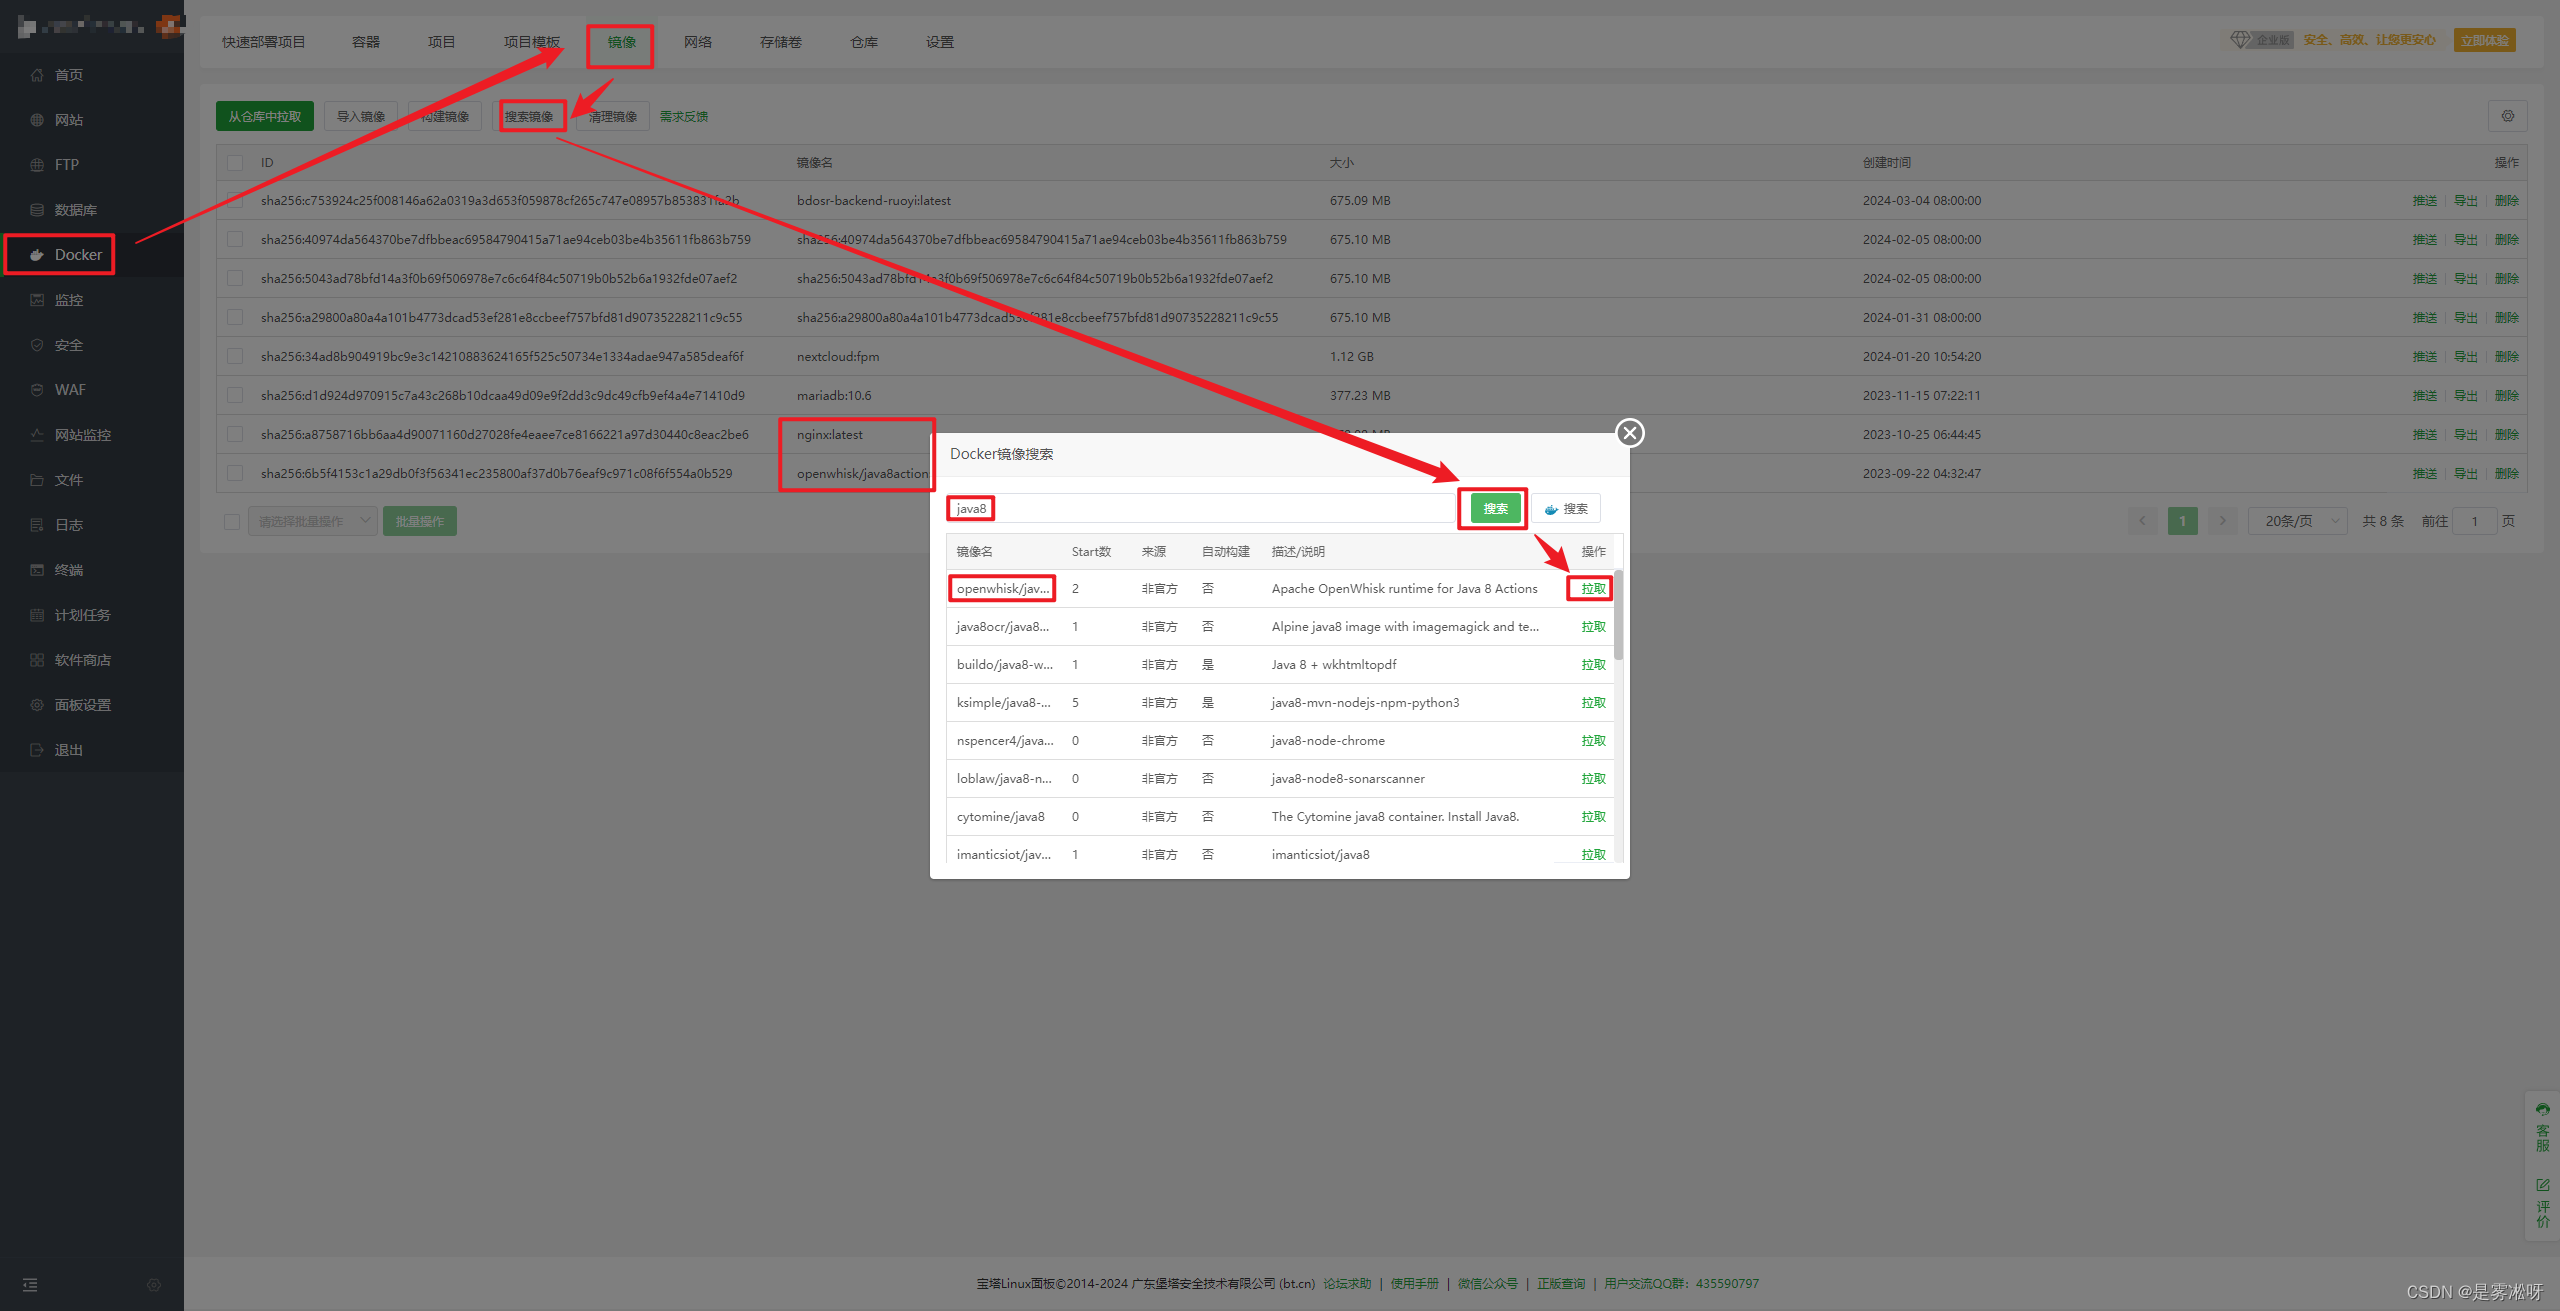This screenshot has width=2560, height=1311.
Task: Switch to the 仓库 tab
Action: pyautogui.click(x=864, y=42)
